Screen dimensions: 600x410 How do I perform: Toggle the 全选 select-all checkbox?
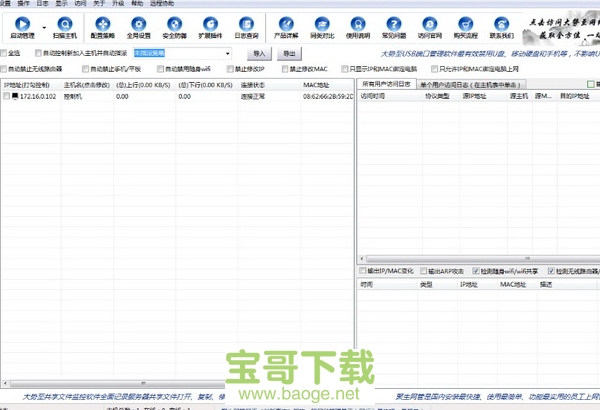click(4, 53)
